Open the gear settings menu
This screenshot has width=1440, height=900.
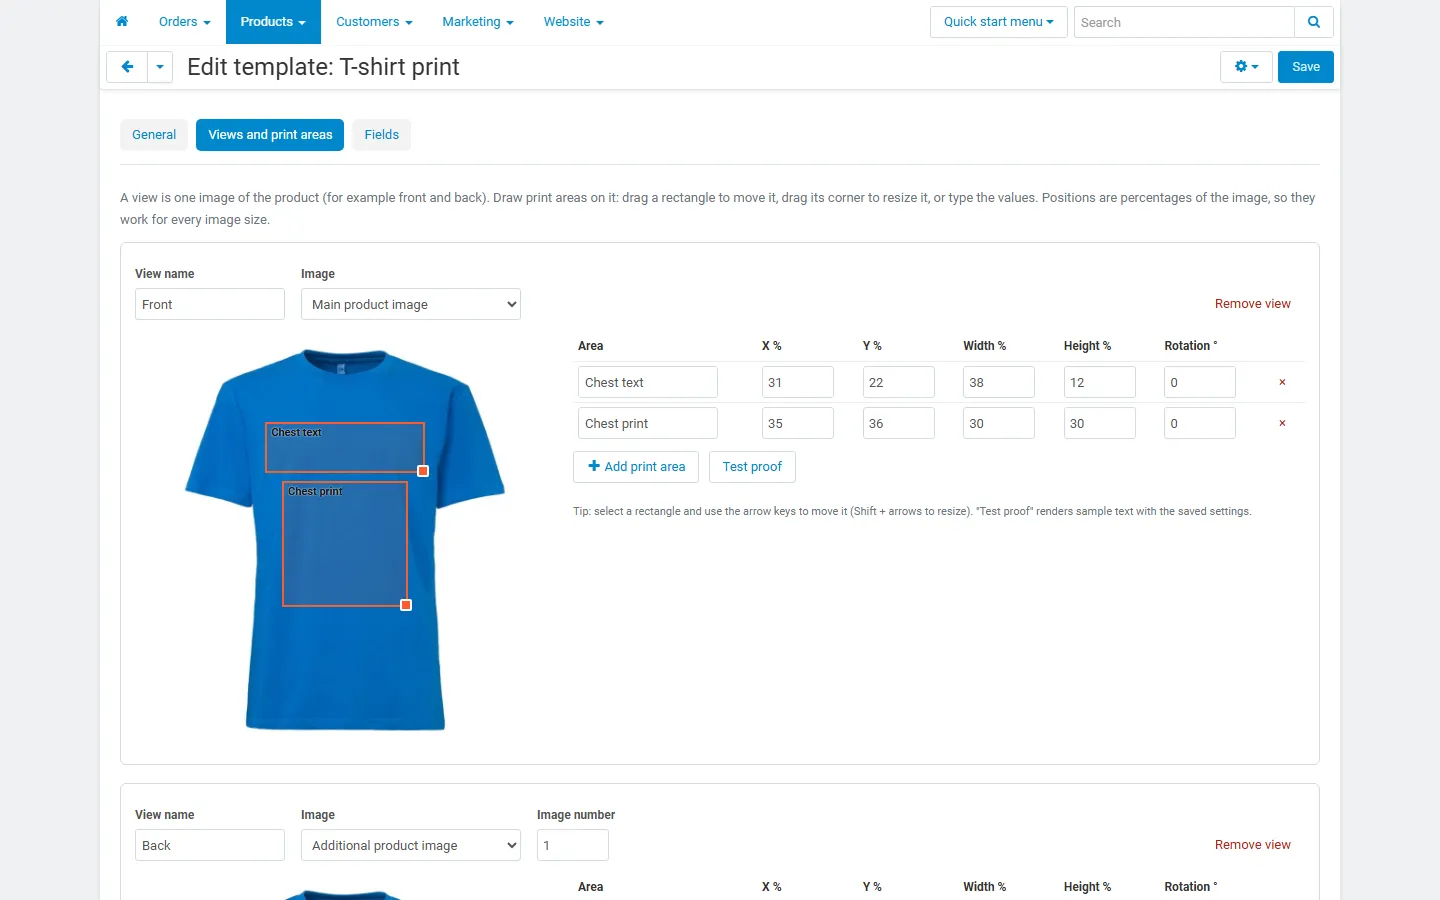[x=1246, y=67]
